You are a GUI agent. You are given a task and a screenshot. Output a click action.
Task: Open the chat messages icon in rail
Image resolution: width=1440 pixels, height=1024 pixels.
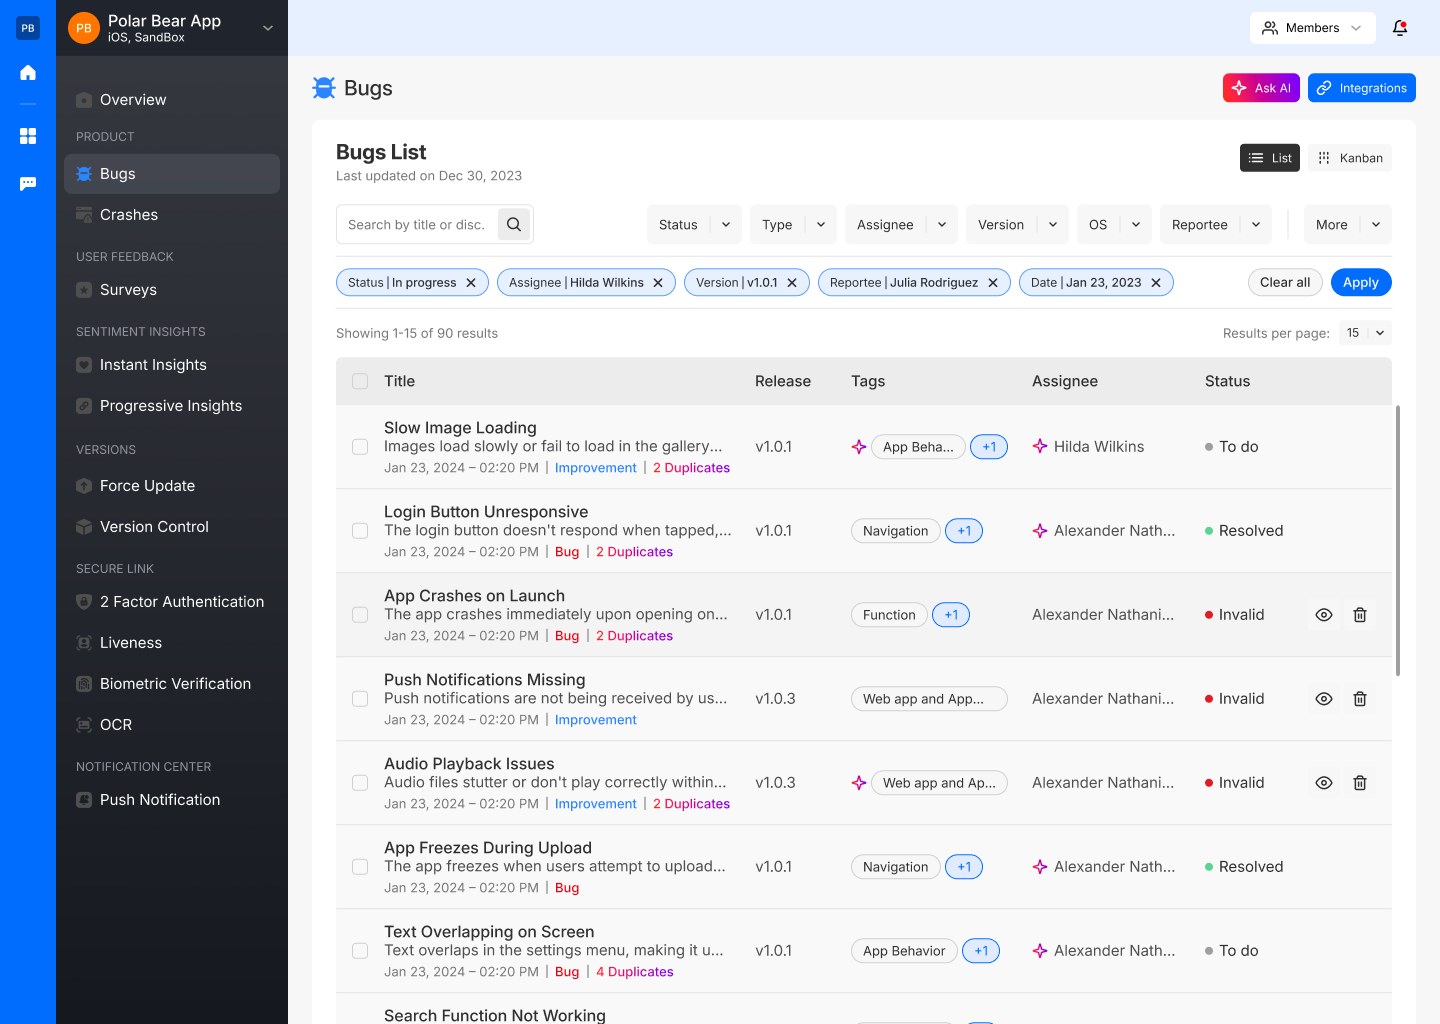pyautogui.click(x=28, y=184)
